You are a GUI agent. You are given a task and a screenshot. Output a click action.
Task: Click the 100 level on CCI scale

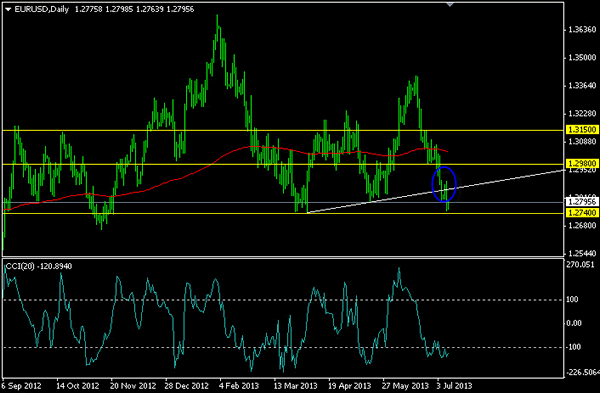click(572, 300)
